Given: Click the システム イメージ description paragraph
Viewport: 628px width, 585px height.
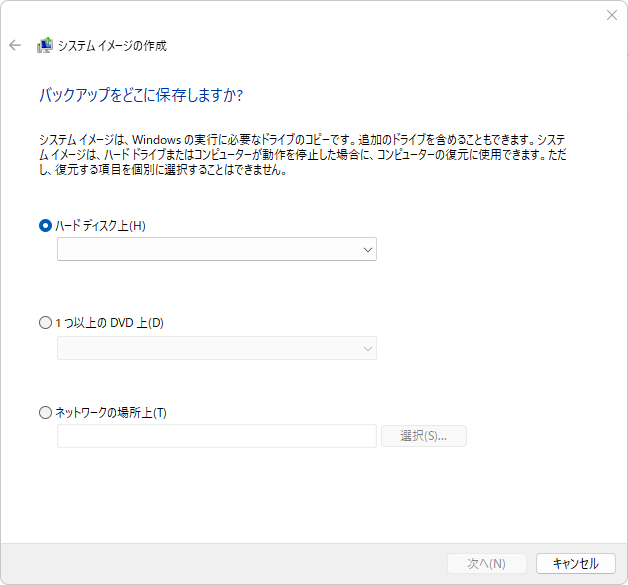Looking at the screenshot, I should tap(302, 155).
